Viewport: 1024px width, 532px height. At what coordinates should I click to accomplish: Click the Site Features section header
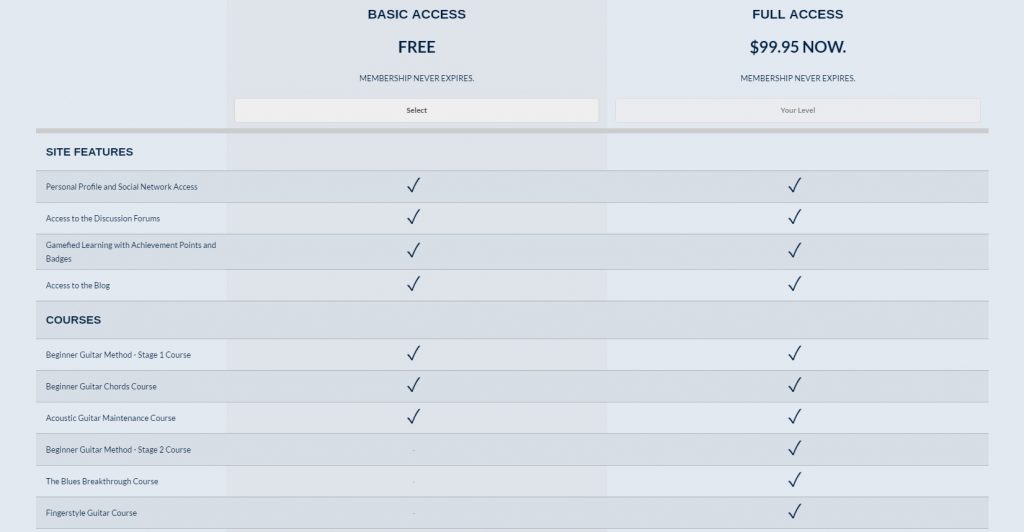point(89,152)
